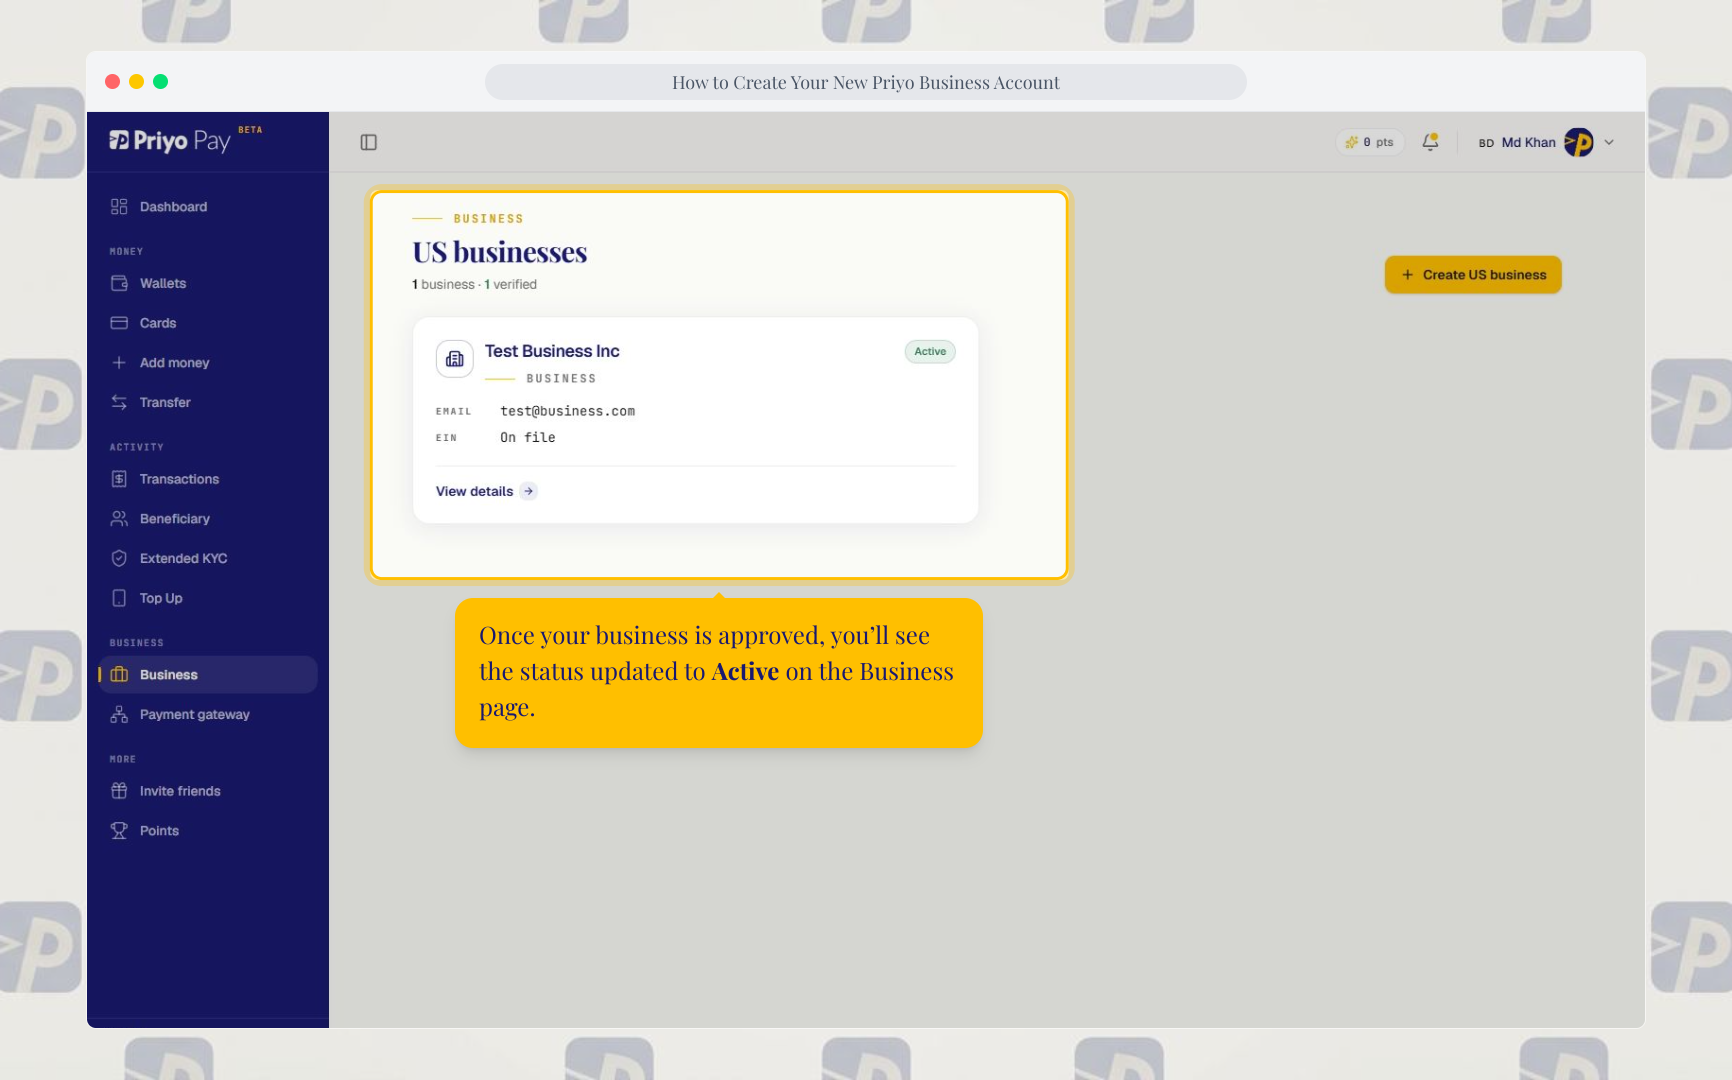Select Top Up in the sidebar

(208, 598)
